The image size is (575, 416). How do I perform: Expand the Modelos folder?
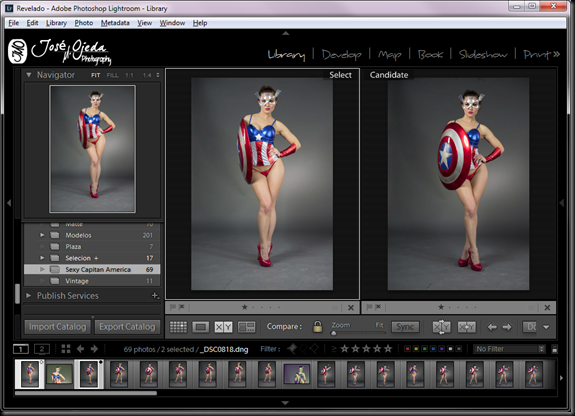click(42, 235)
